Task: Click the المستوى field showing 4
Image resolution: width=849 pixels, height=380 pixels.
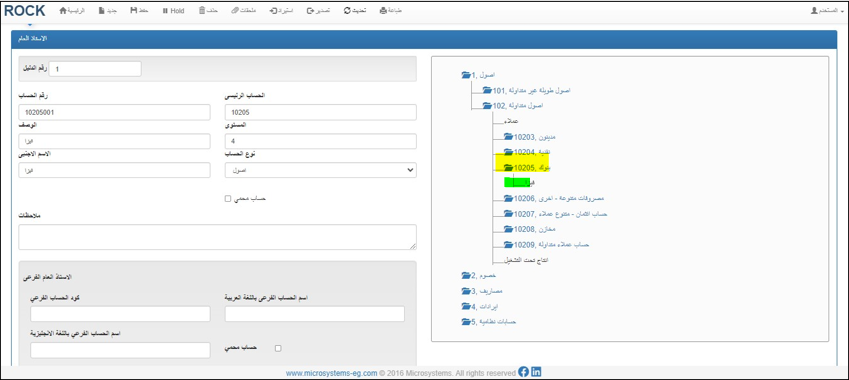Action: click(x=321, y=141)
